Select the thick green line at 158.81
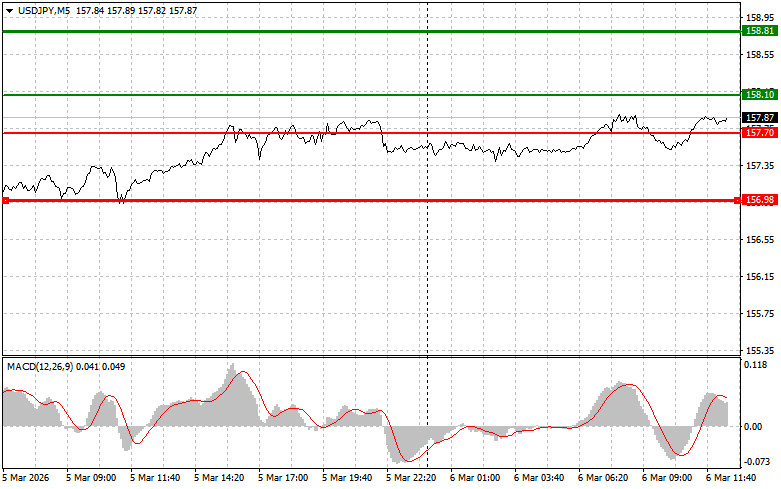Image resolution: width=781 pixels, height=489 pixels. click(x=300, y=31)
